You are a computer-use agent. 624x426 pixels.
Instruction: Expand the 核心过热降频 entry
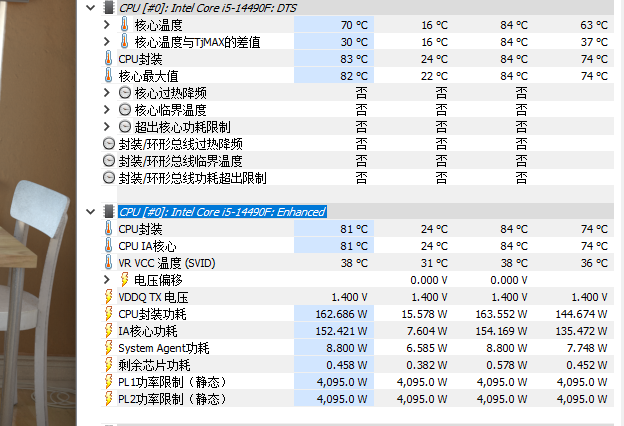[x=108, y=93]
